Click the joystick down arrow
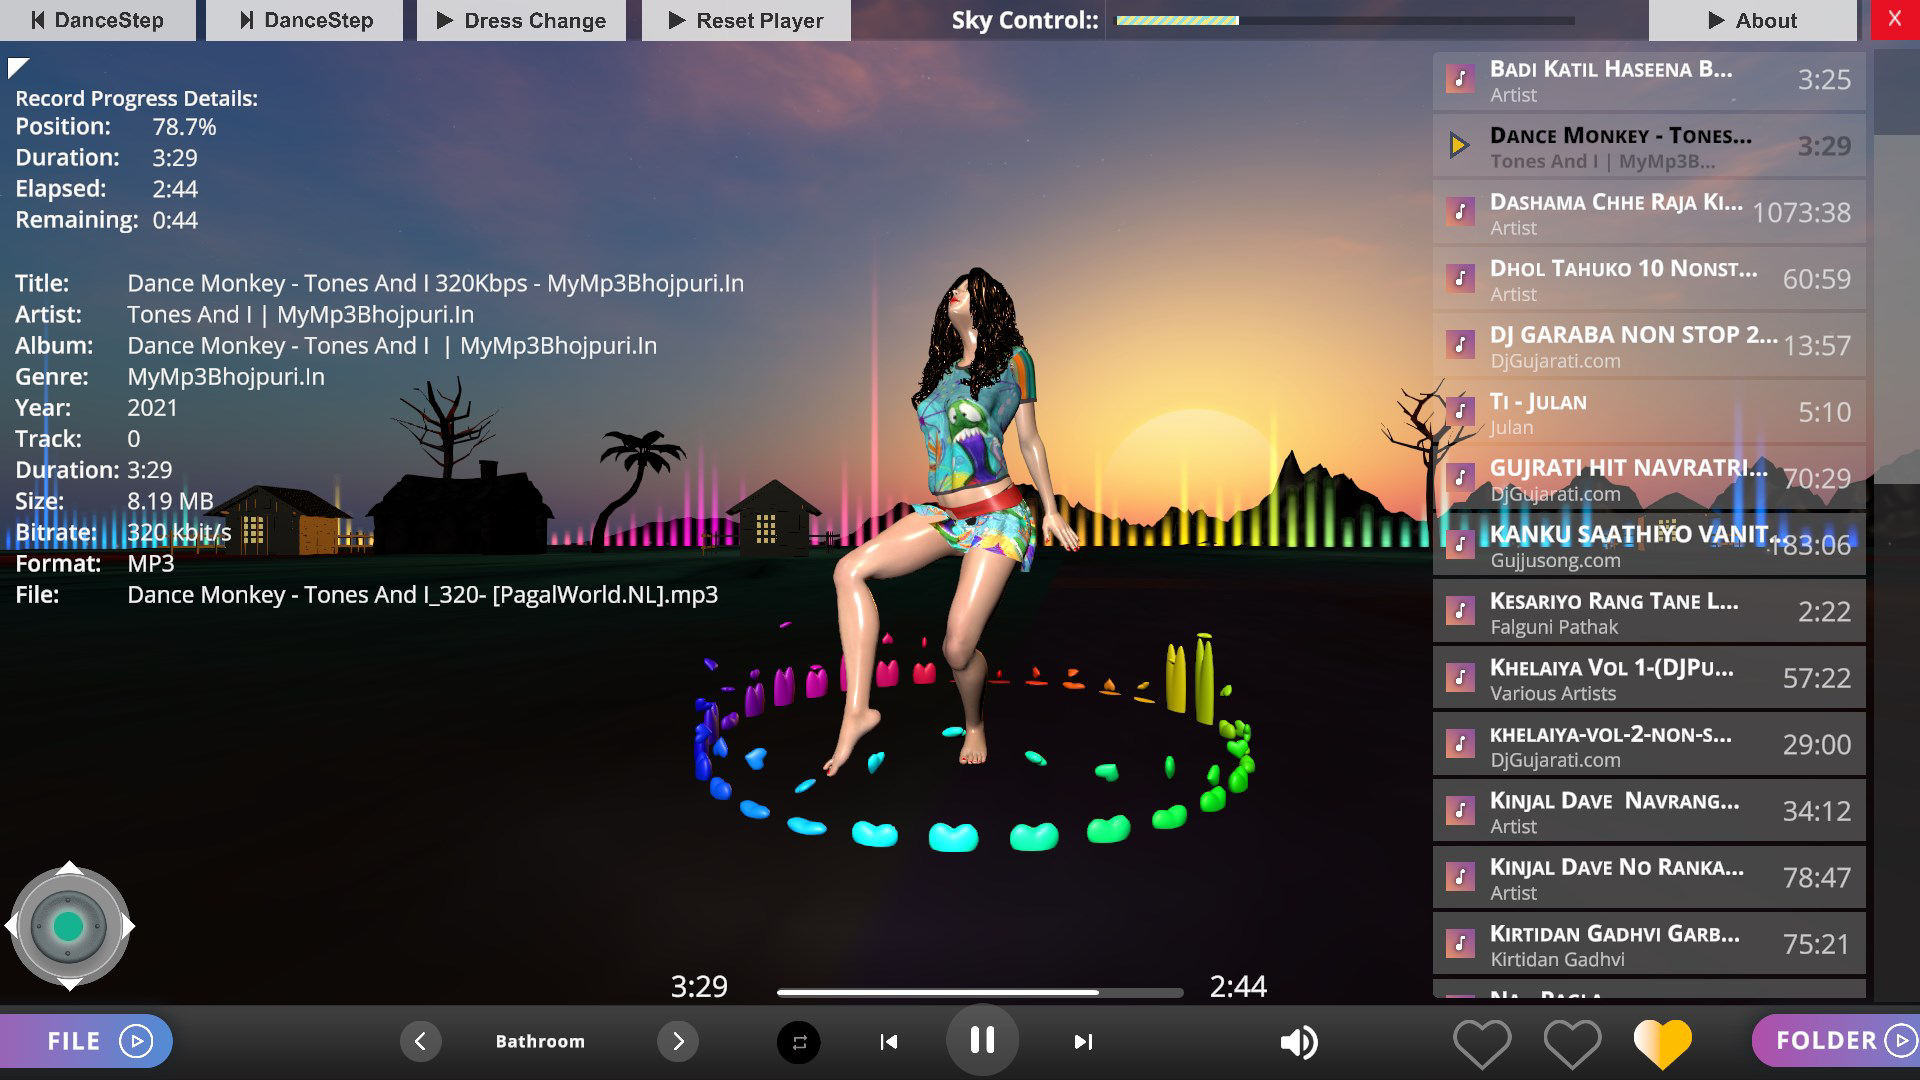Viewport: 1920px width, 1080px height. pos(69,985)
